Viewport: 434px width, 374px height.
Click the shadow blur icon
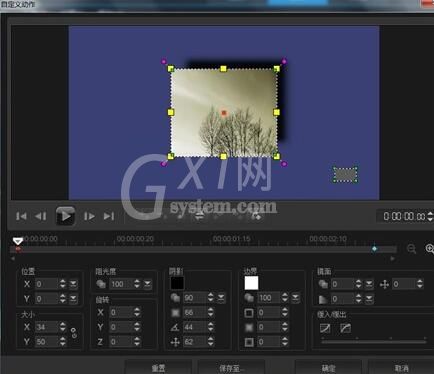tap(175, 313)
